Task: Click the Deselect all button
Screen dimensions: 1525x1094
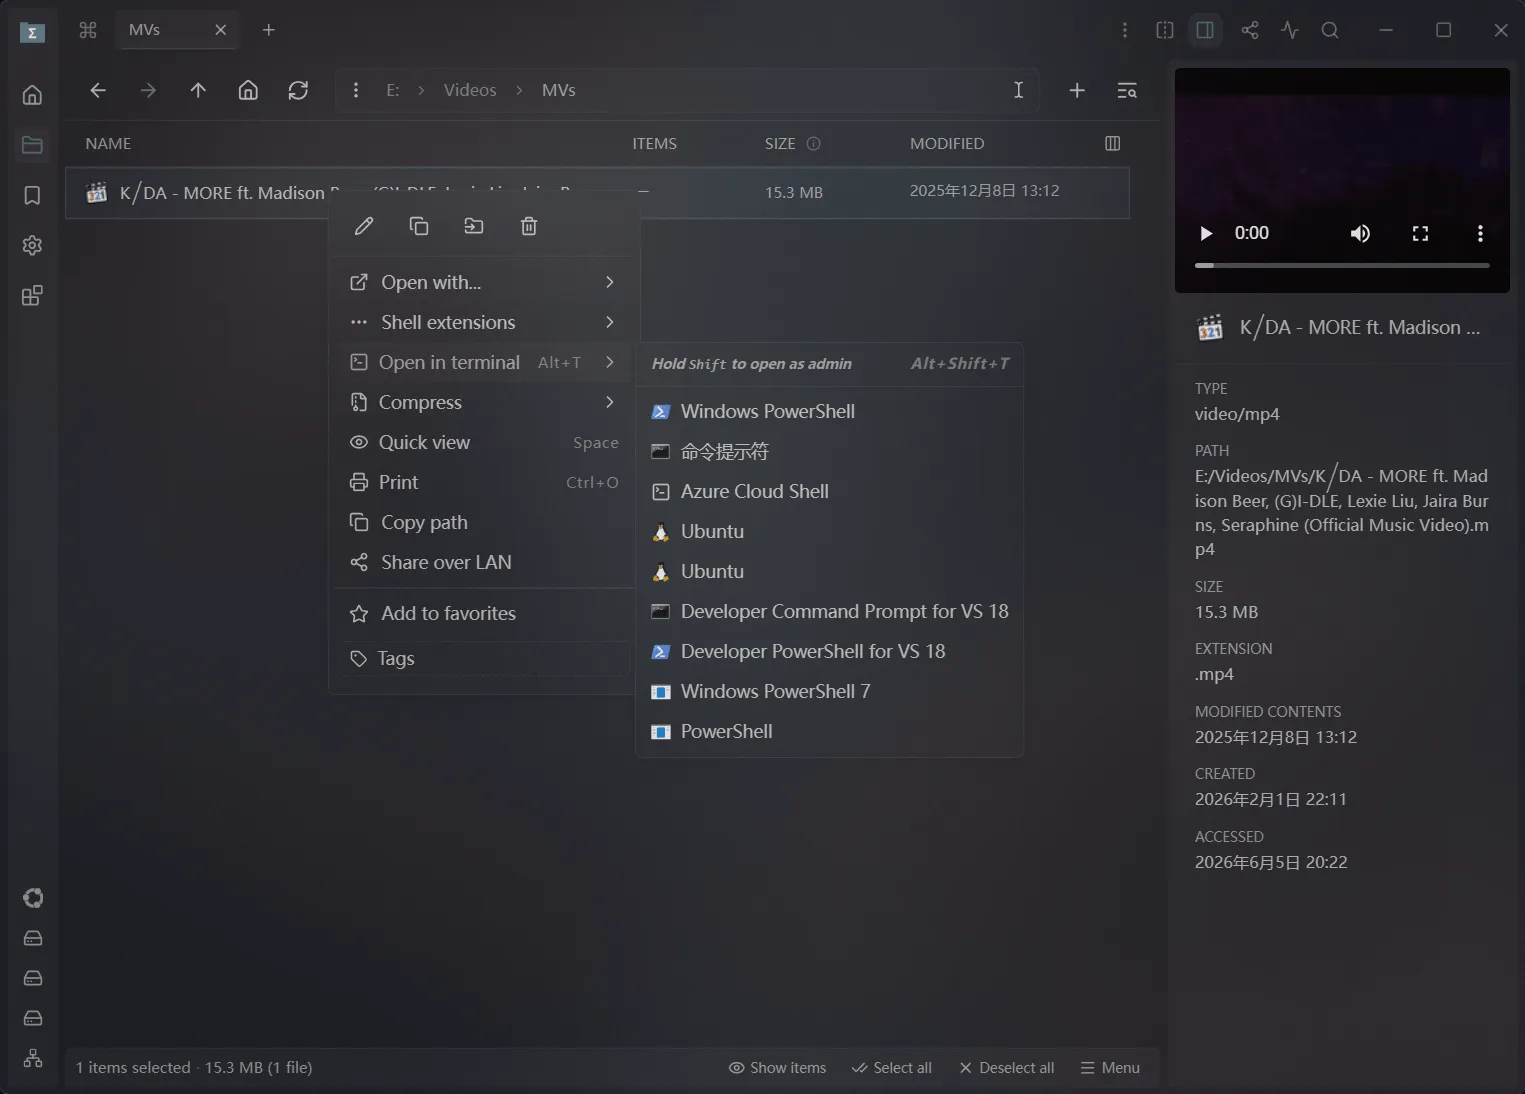Action: click(x=1007, y=1068)
